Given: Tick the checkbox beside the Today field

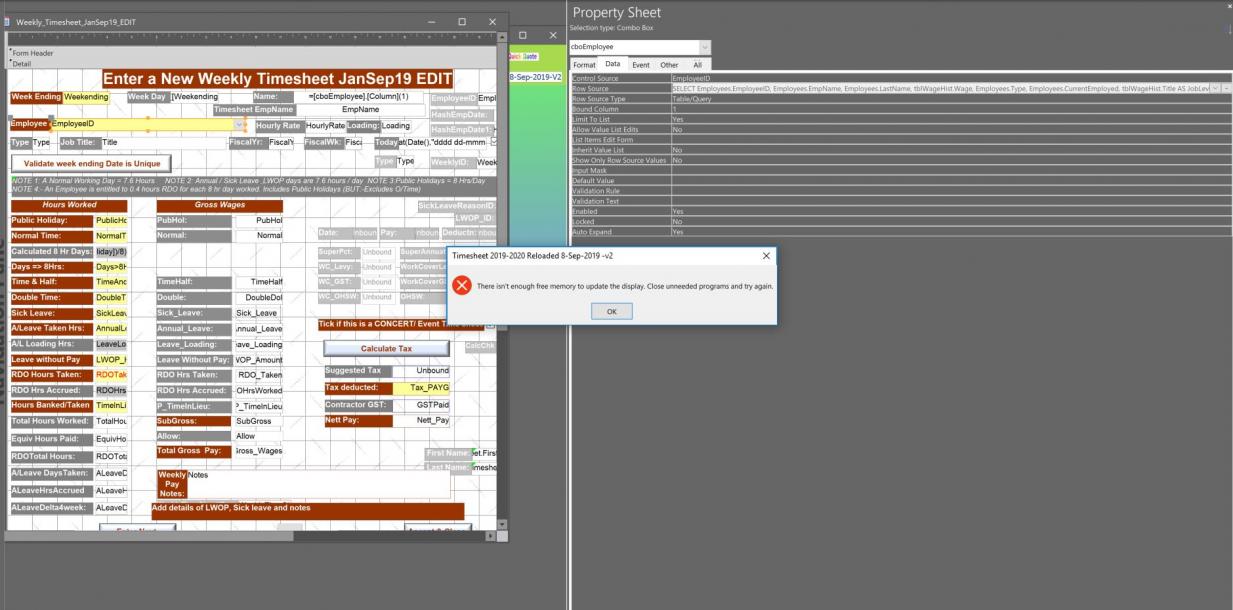Looking at the screenshot, I should click(493, 142).
